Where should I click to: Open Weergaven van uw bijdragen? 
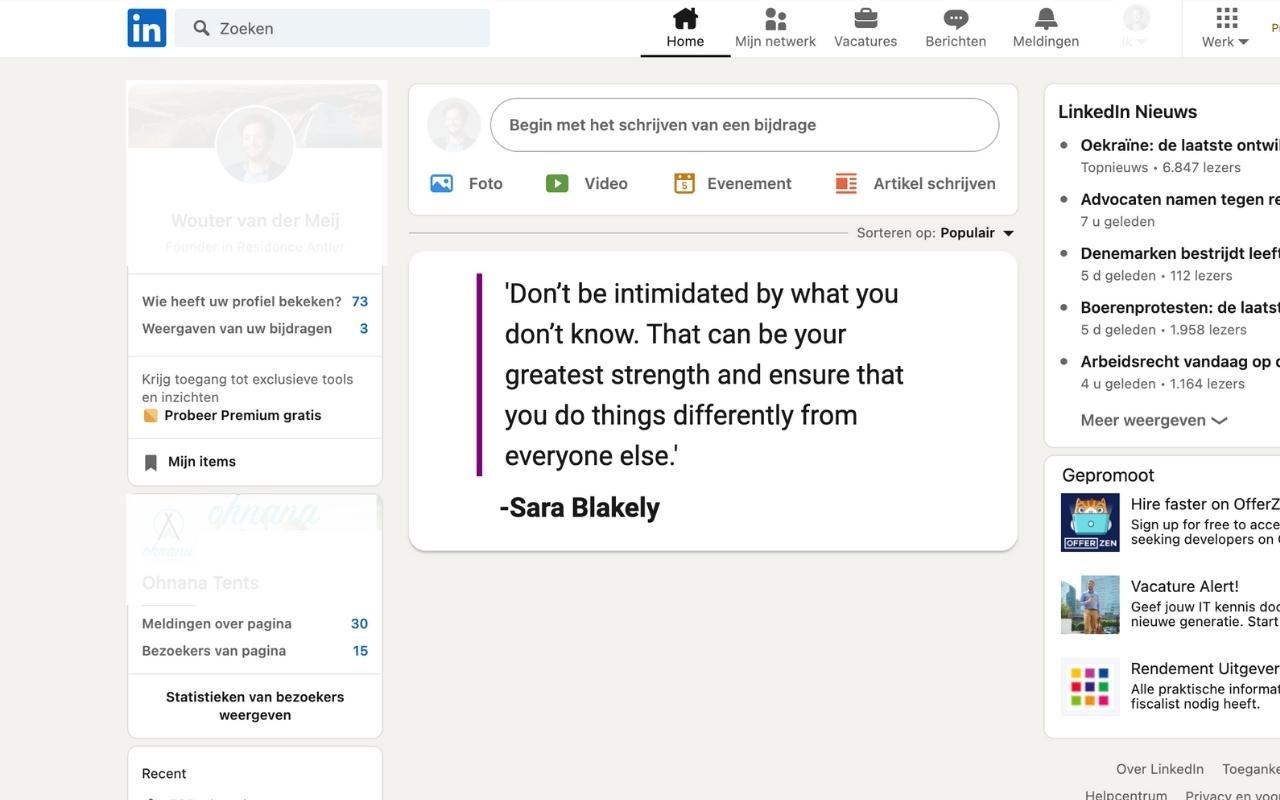point(255,328)
